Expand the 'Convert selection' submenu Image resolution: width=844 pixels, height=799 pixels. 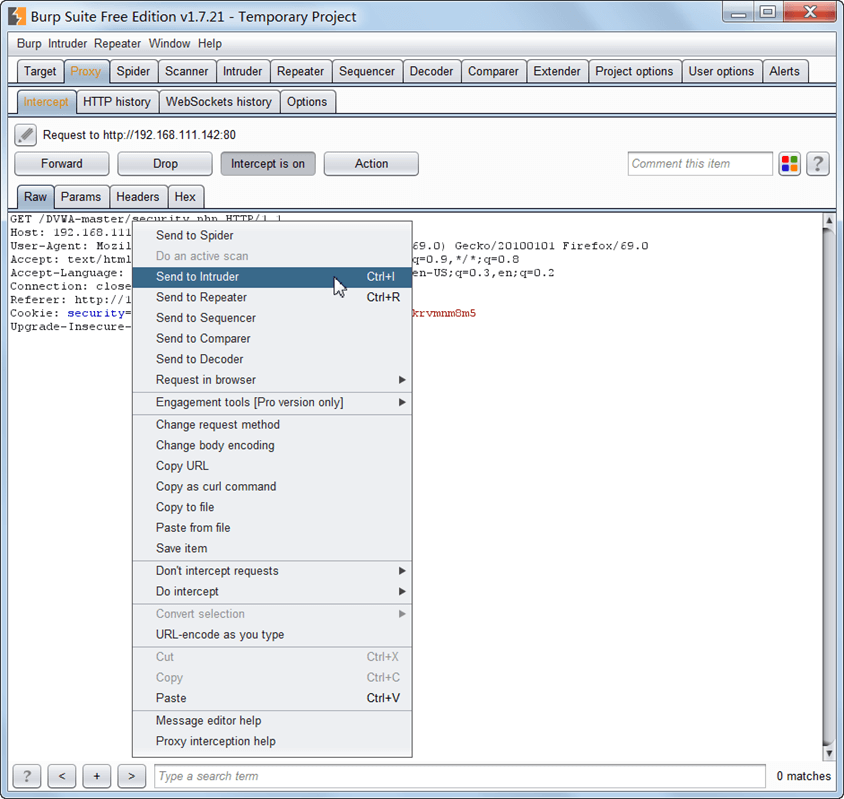pyautogui.click(x=272, y=614)
